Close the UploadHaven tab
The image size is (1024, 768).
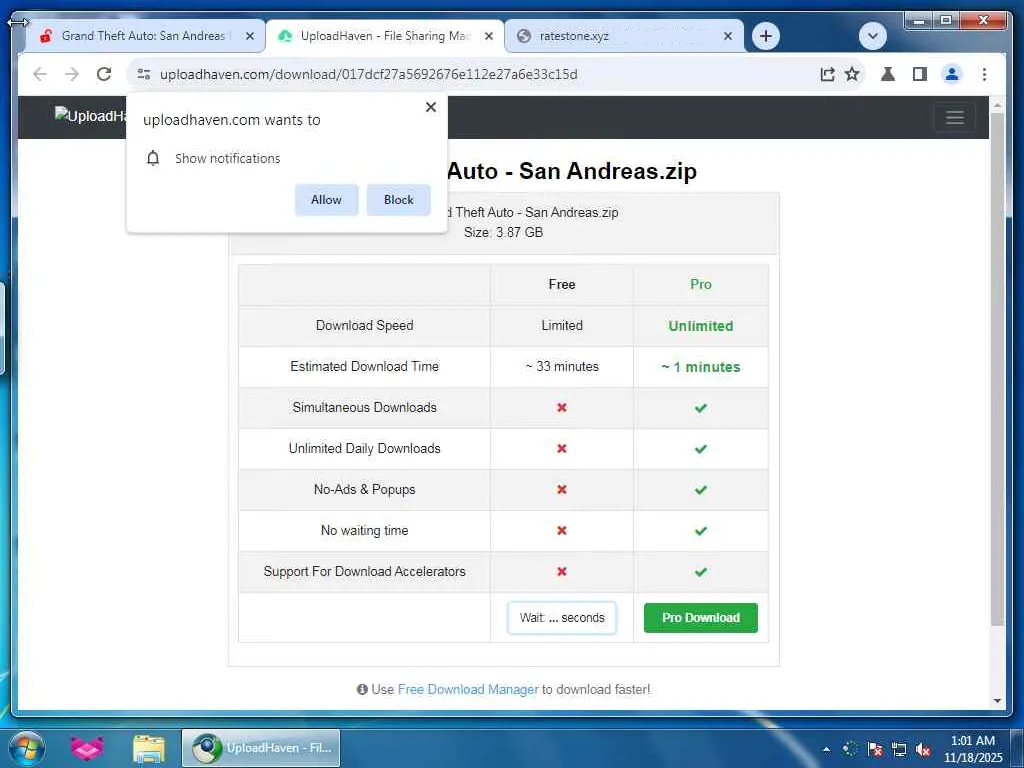(x=488, y=36)
